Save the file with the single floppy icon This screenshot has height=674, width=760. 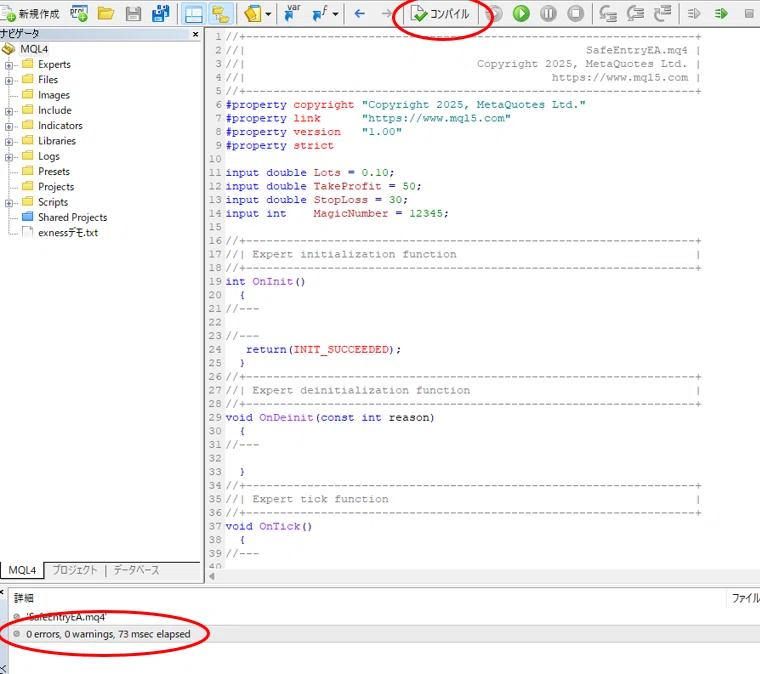tap(133, 14)
